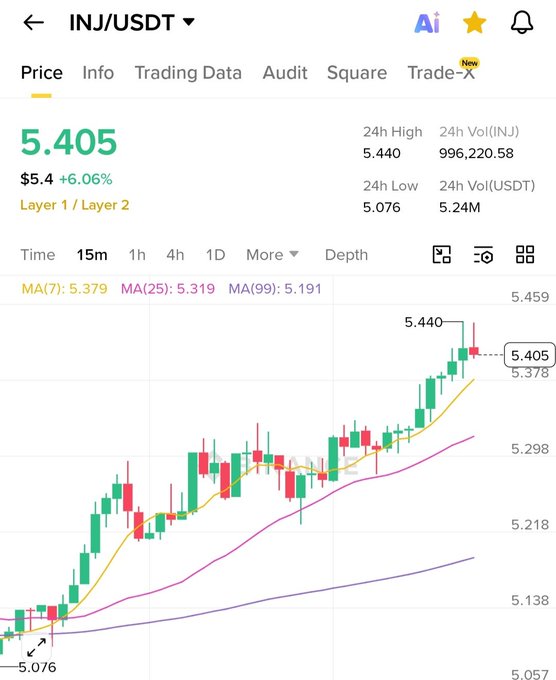Click the 5.405 price tag on axis

530,355
